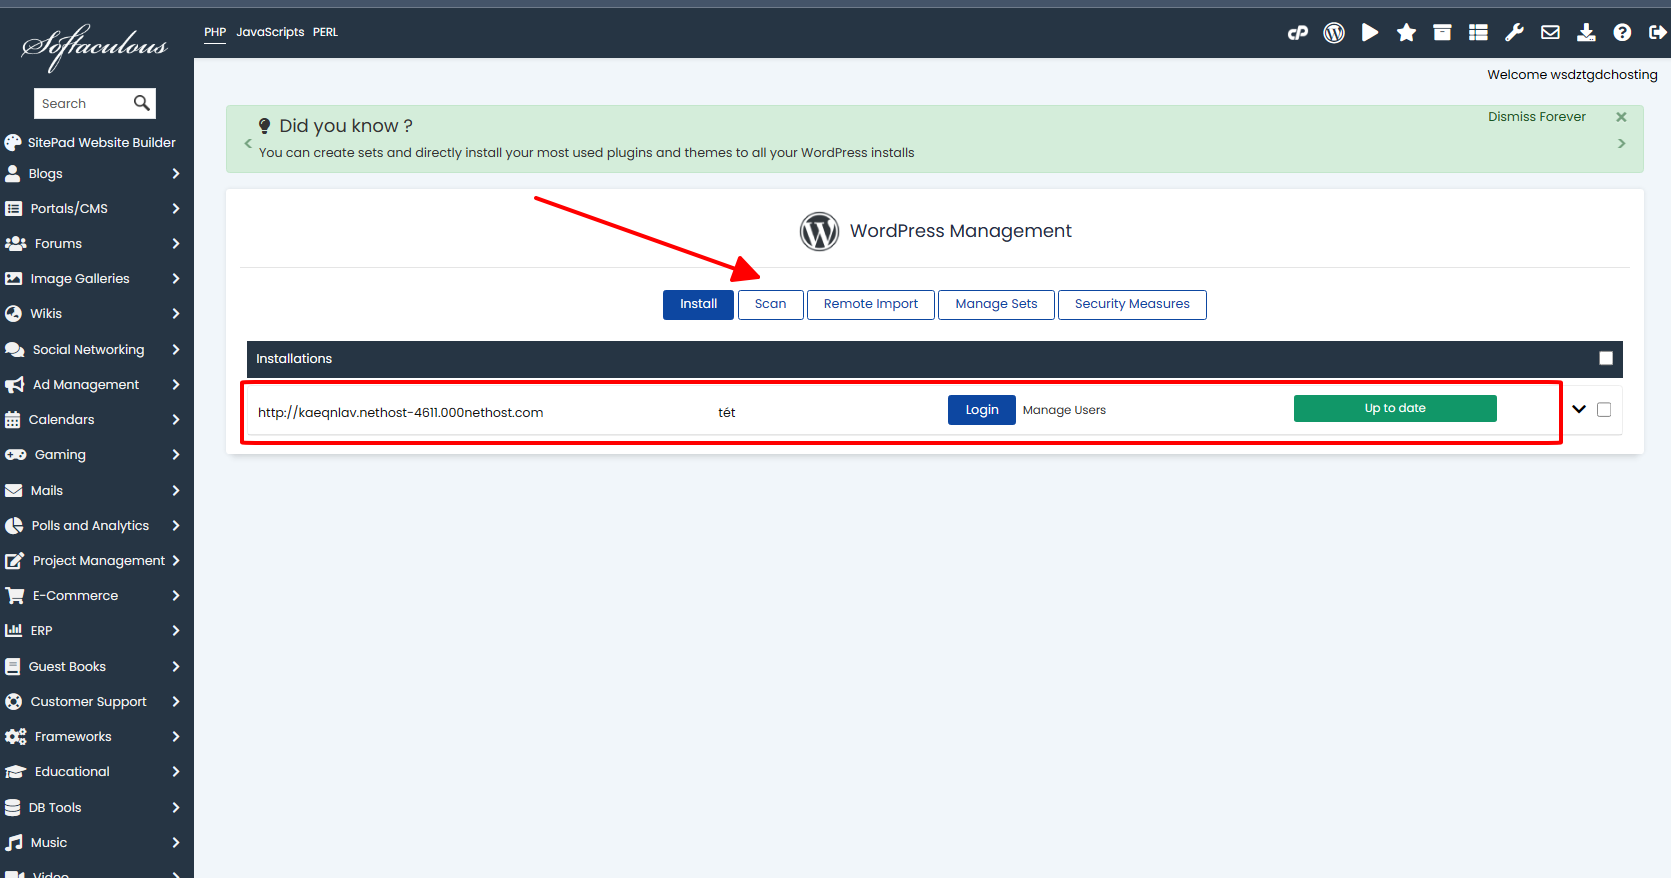The height and width of the screenshot is (878, 1671).
Task: Click the search magnifier icon
Action: pyautogui.click(x=142, y=103)
